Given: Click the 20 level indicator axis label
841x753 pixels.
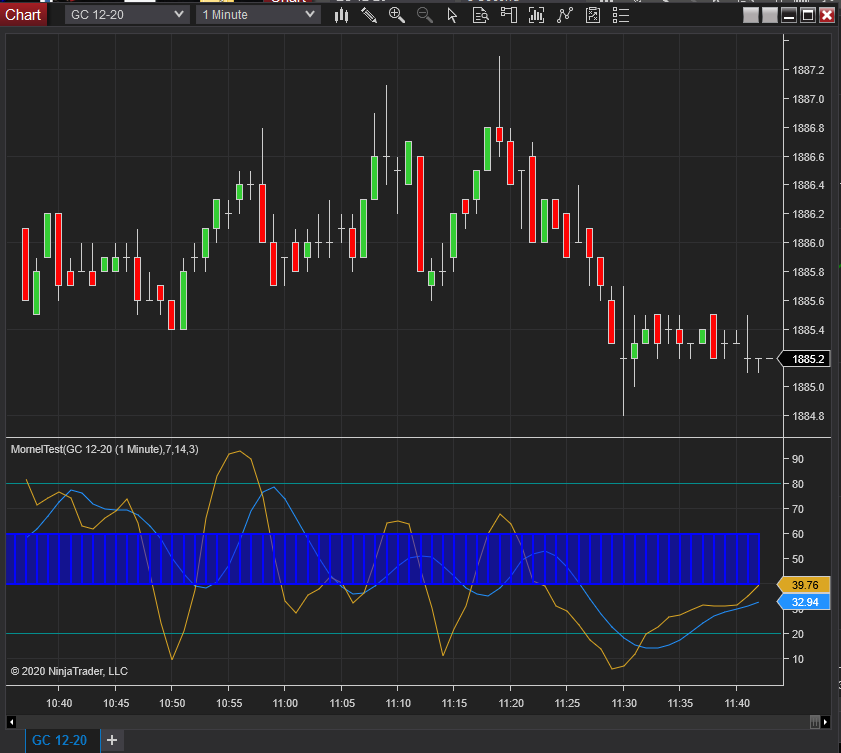Looking at the screenshot, I should 798,634.
